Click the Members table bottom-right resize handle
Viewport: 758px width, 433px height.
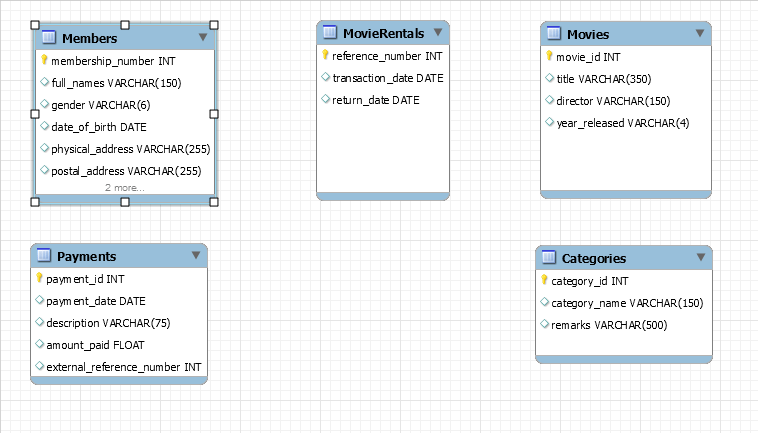[x=214, y=202]
